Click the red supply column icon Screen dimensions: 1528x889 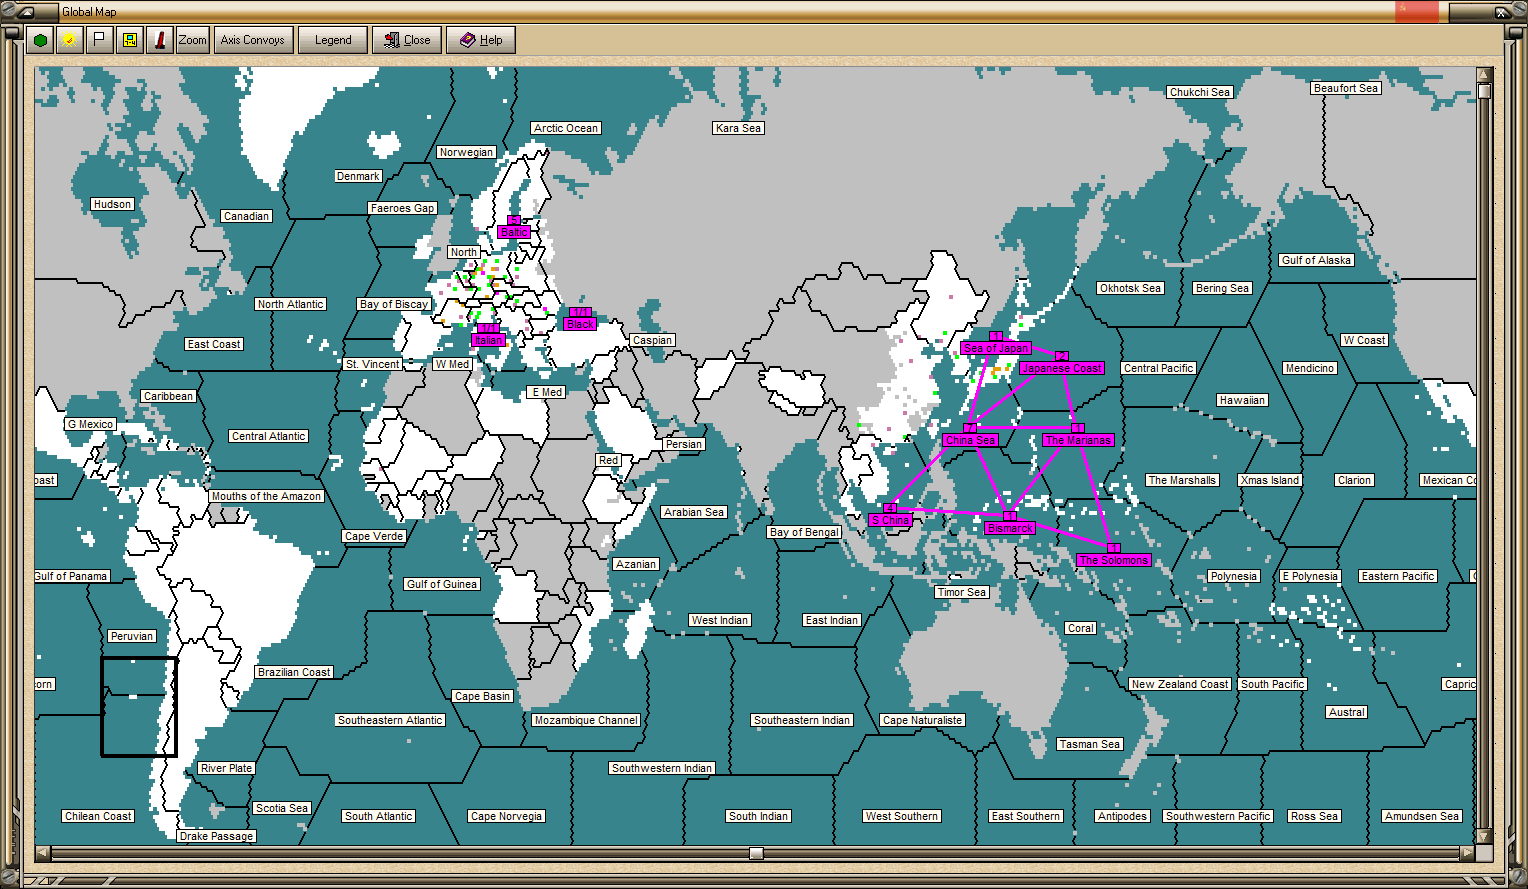pyautogui.click(x=159, y=40)
